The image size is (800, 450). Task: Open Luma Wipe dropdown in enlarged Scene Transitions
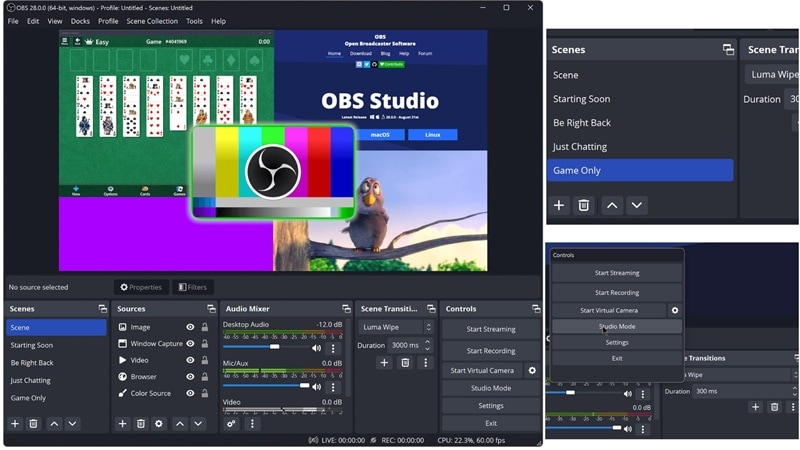coord(772,74)
